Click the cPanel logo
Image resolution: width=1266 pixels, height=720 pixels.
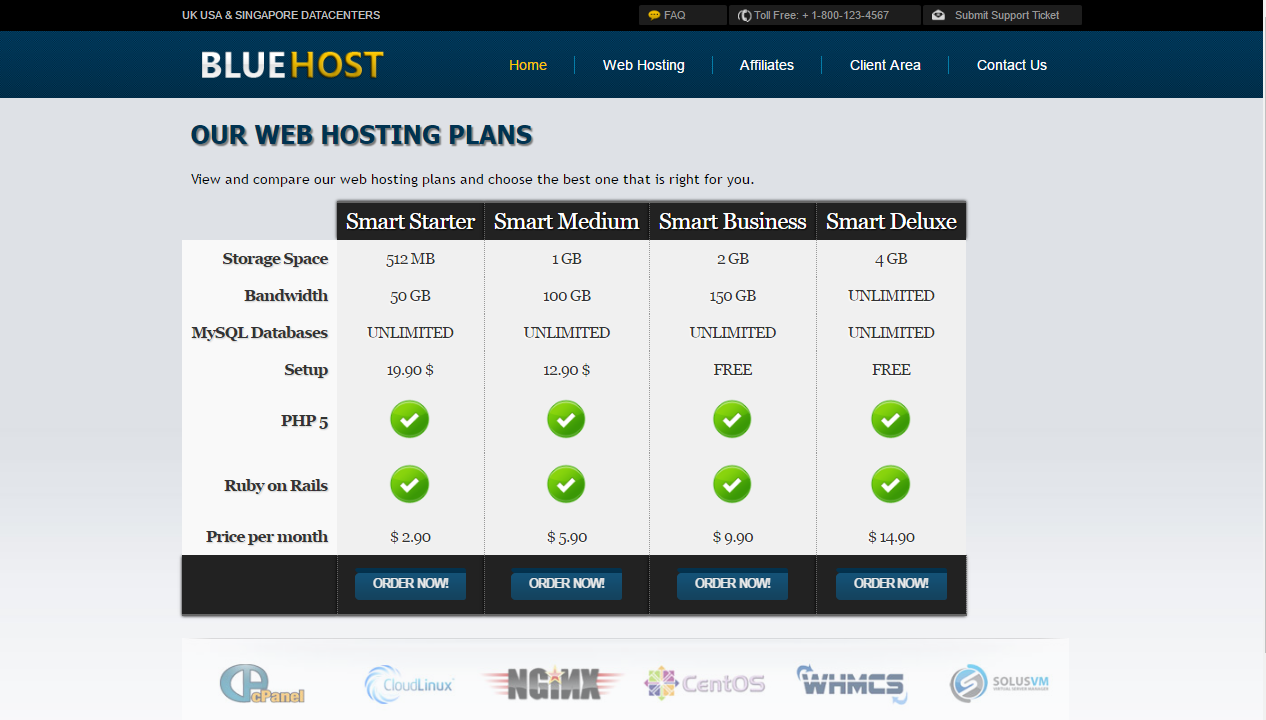[x=262, y=683]
